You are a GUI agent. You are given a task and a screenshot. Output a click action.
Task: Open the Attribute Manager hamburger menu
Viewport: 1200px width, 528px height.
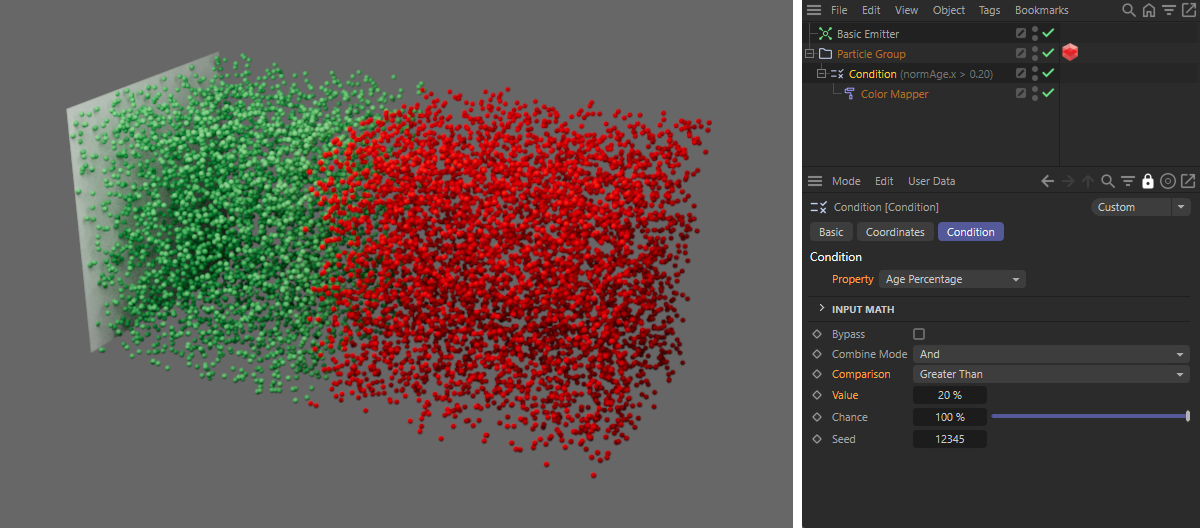pos(815,181)
